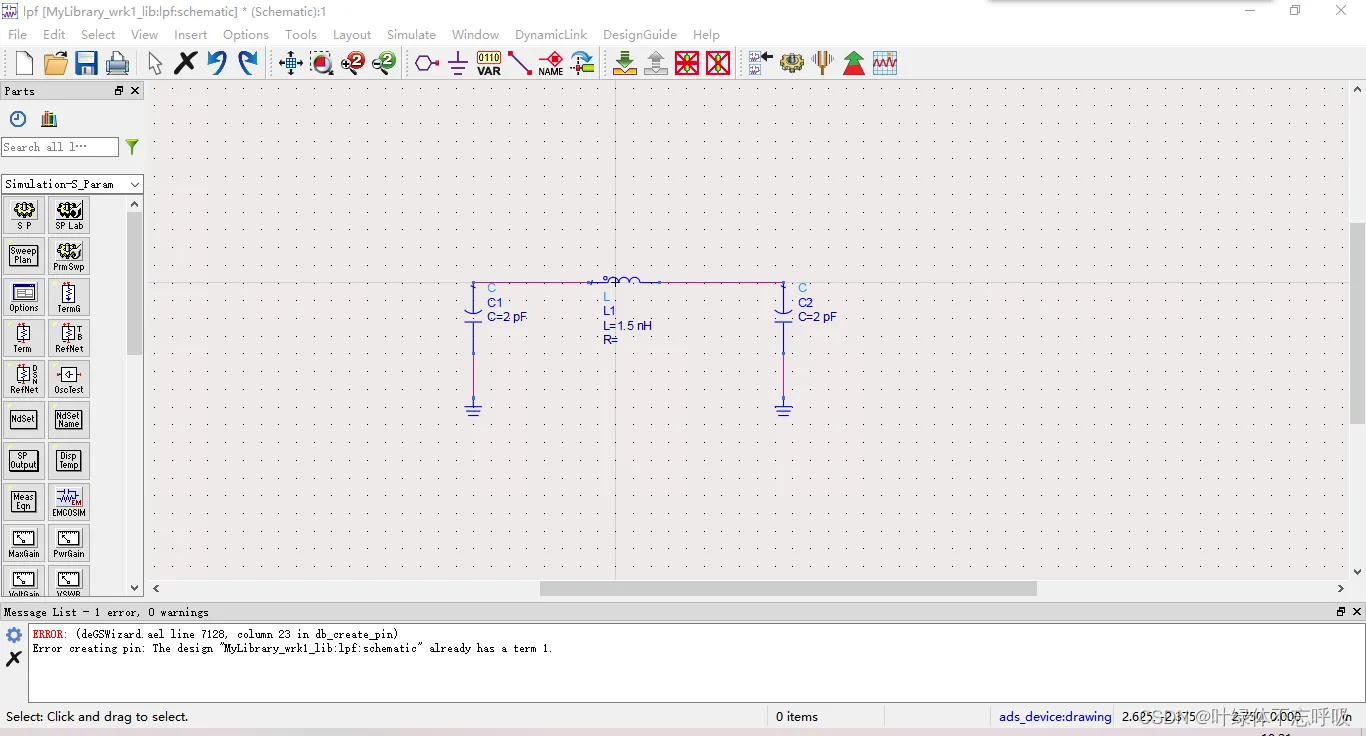This screenshot has height=736, width=1366.
Task: Open the tuning fork tune parameters tool
Action: 823,63
